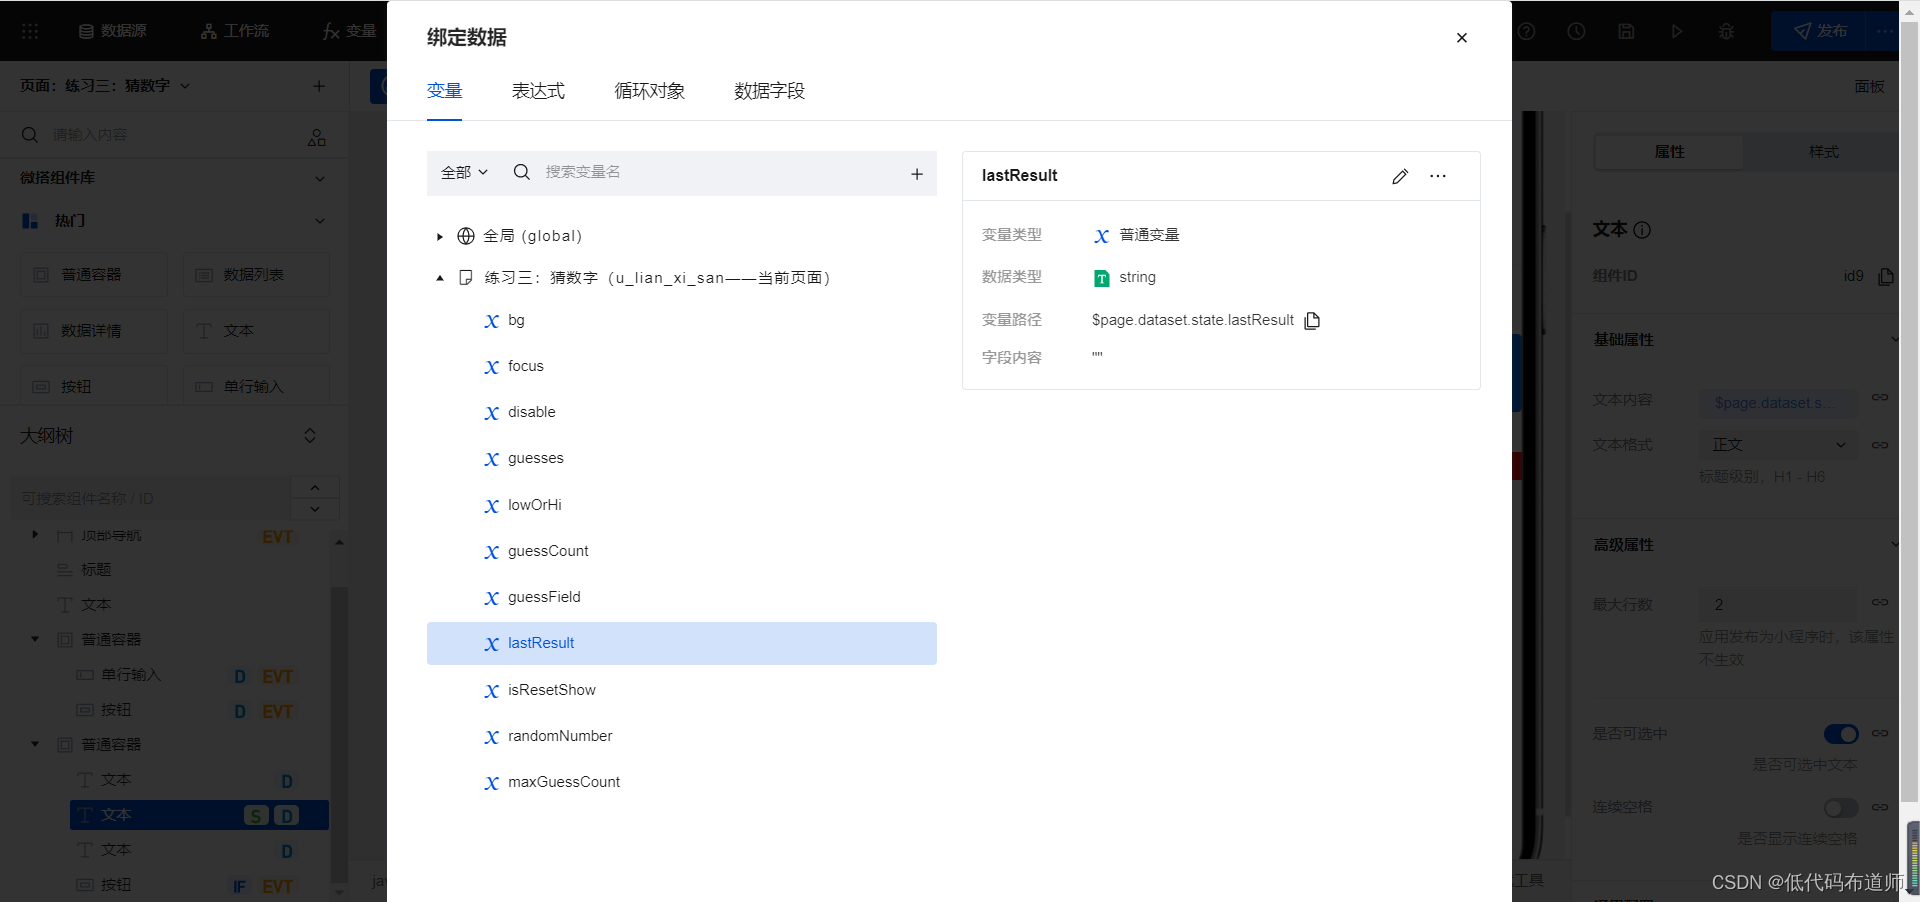Toggle the 连续空格 switch
This screenshot has width=1920, height=902.
[1840, 807]
